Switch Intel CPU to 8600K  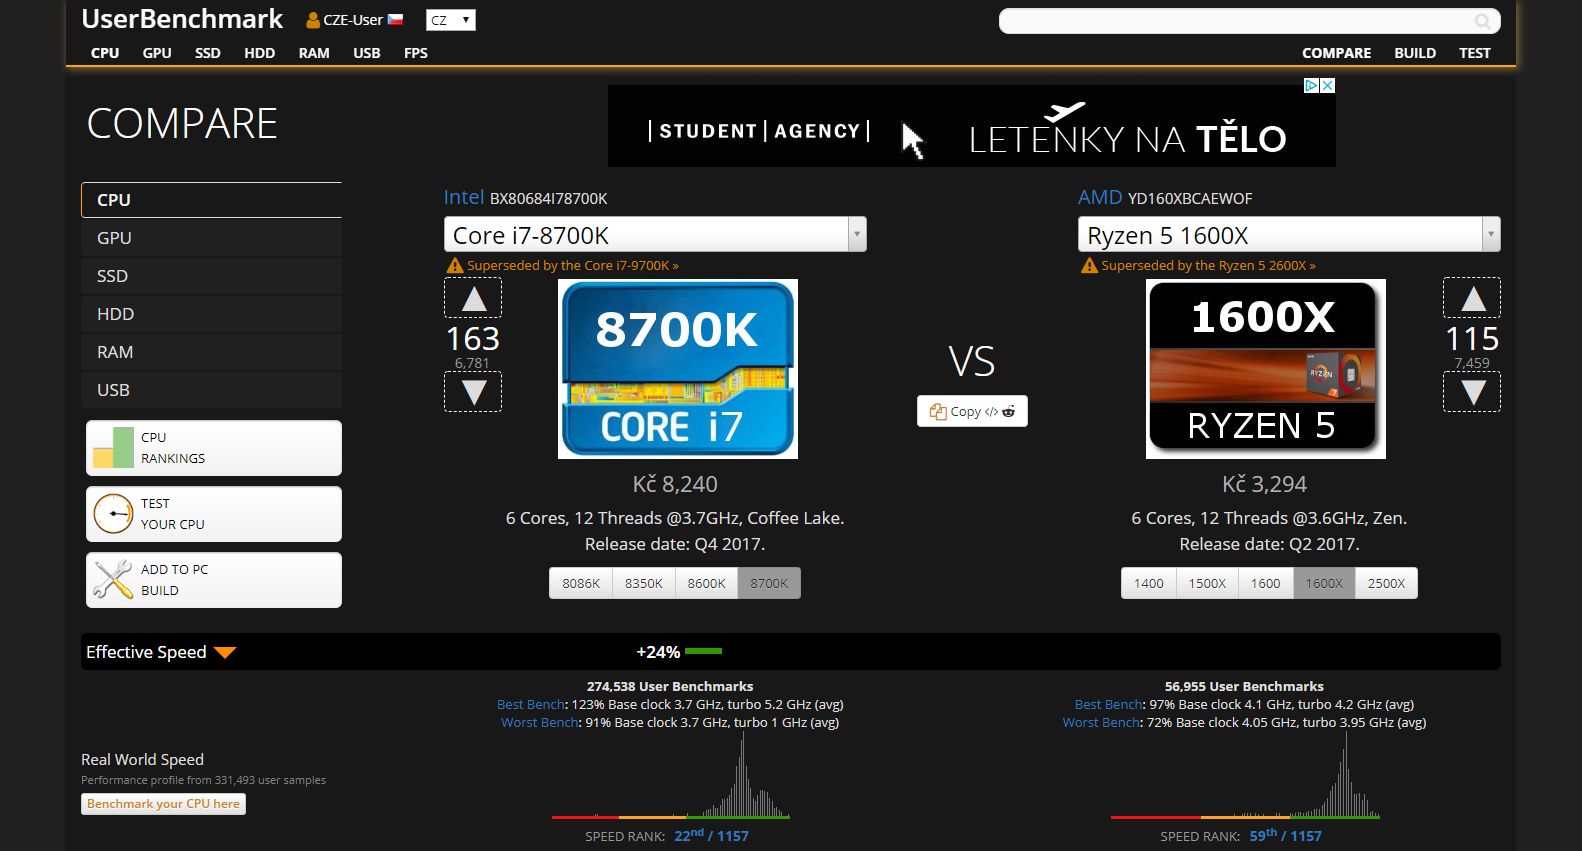(706, 583)
